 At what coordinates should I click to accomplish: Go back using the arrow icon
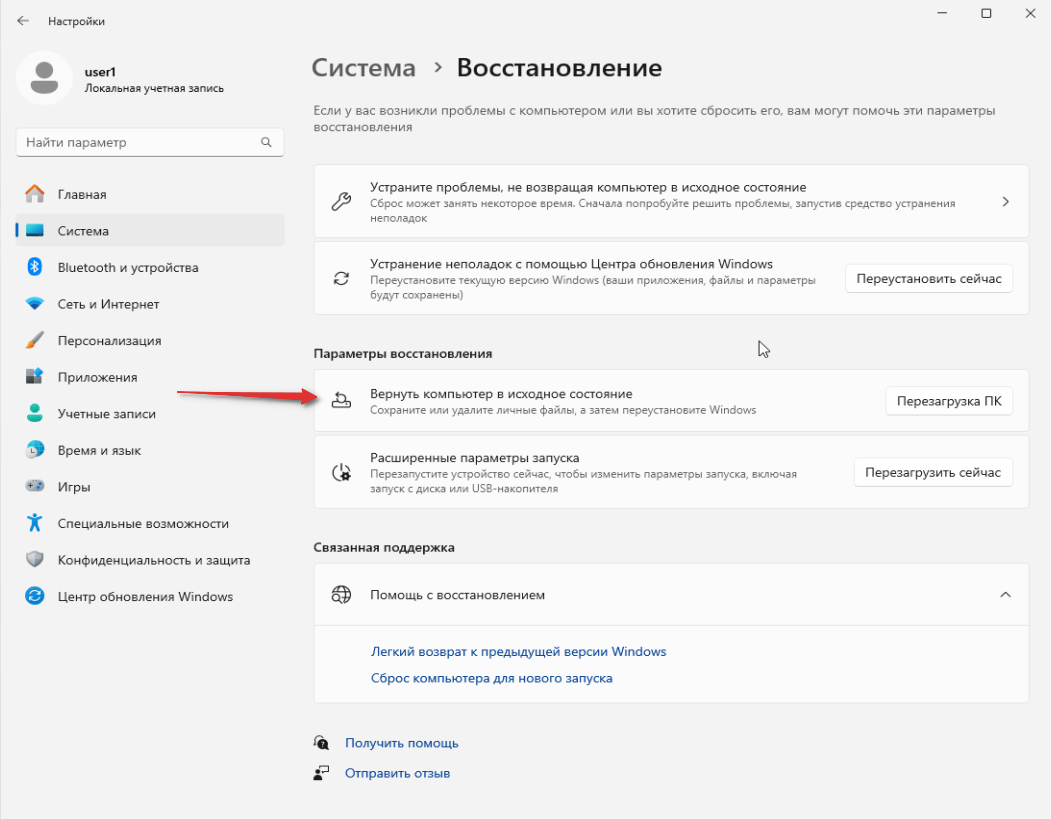[x=23, y=21]
